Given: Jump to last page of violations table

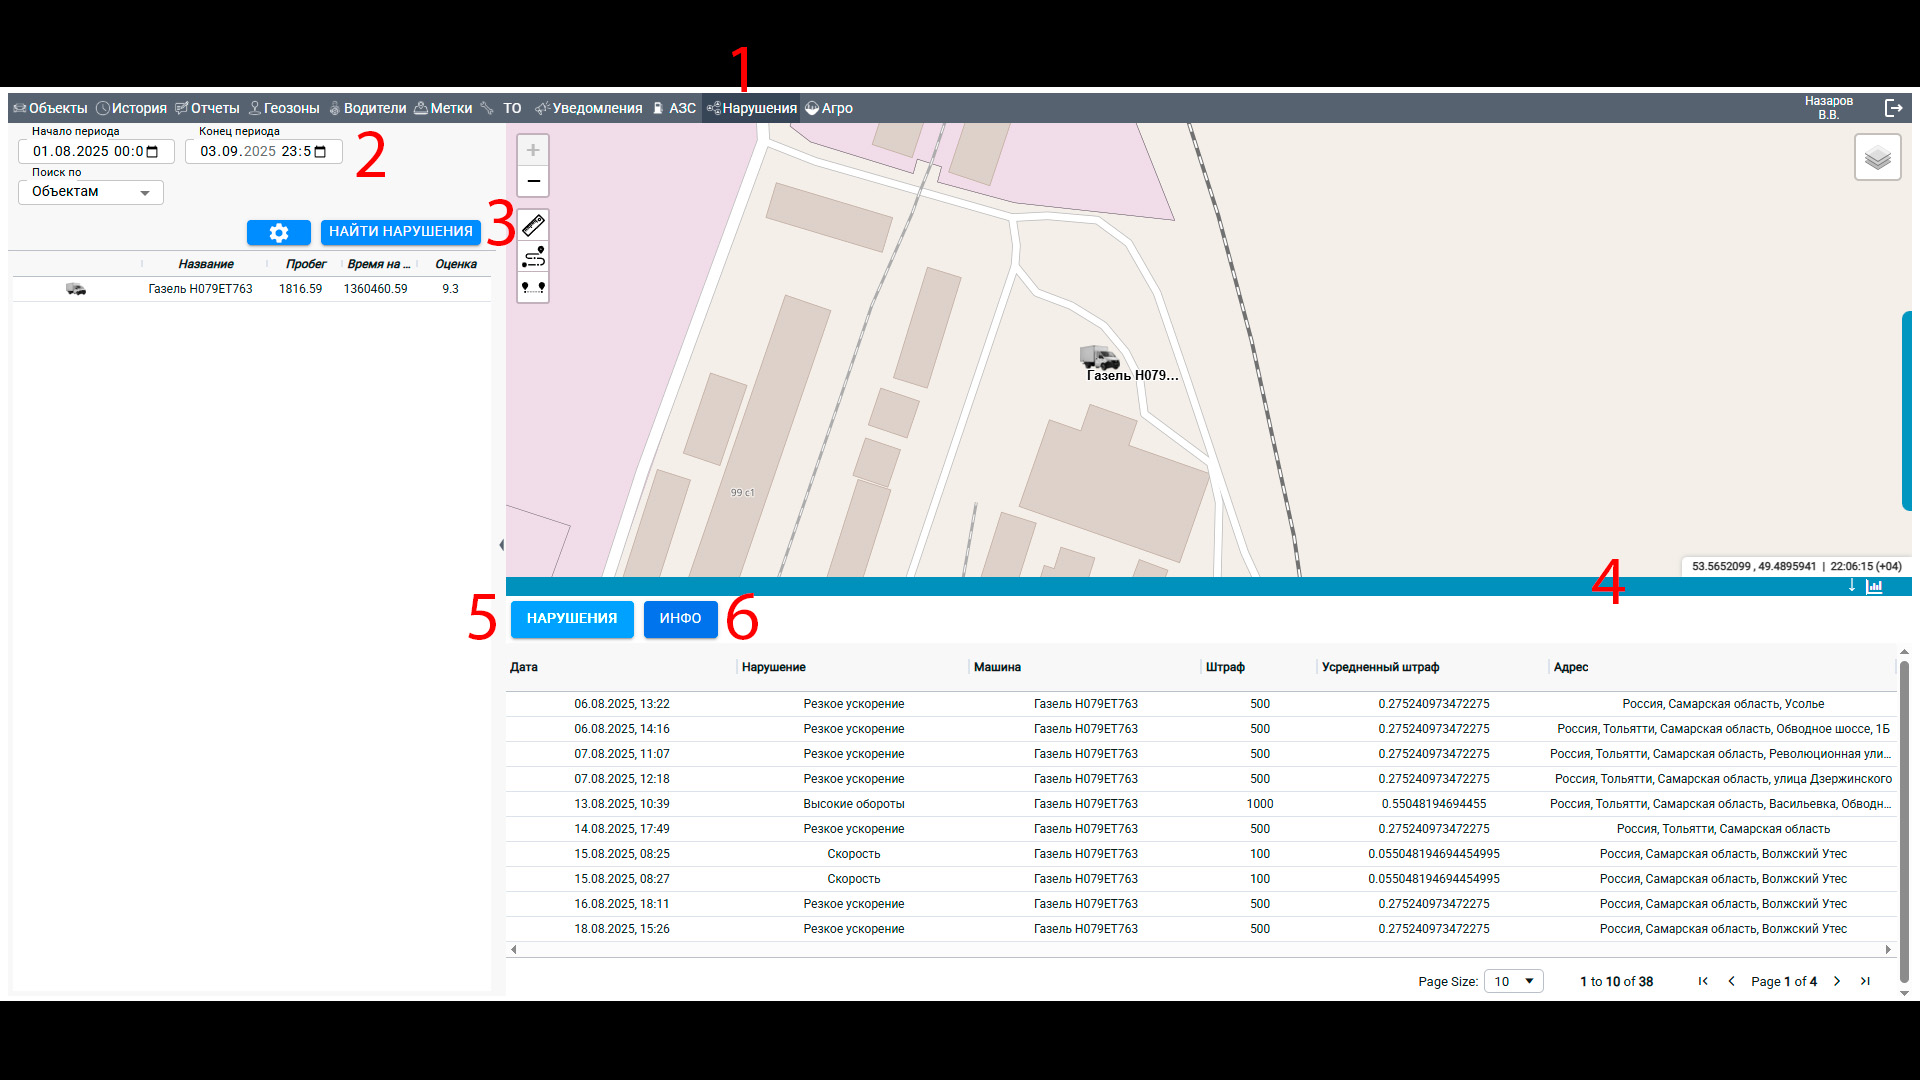Looking at the screenshot, I should pos(1865,981).
